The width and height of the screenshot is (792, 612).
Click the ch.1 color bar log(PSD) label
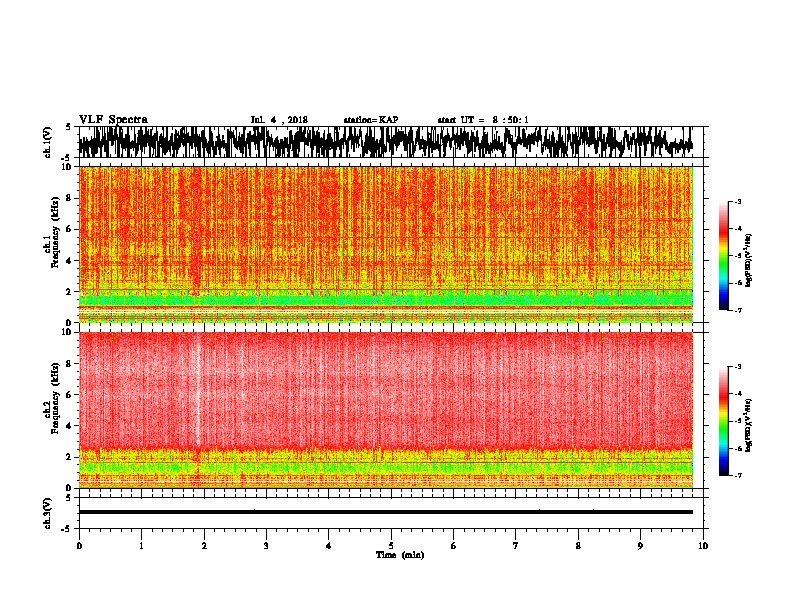tap(749, 260)
